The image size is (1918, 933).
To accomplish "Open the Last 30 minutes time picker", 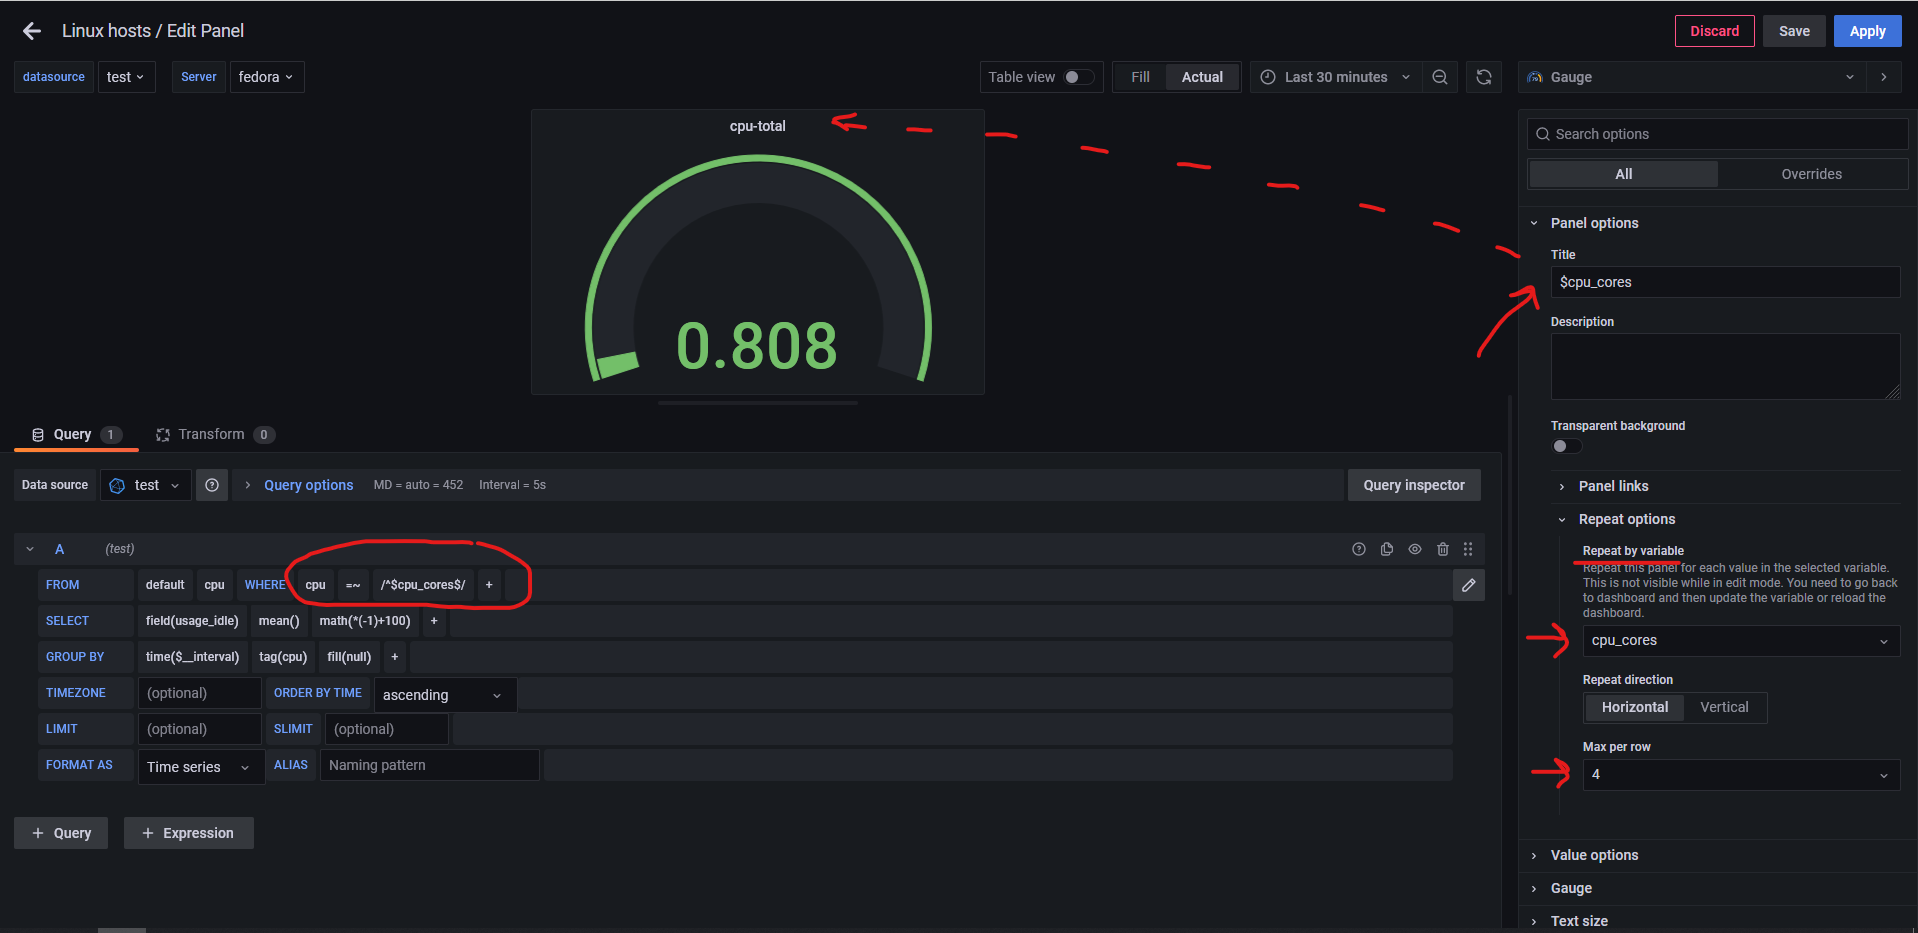I will (1335, 77).
